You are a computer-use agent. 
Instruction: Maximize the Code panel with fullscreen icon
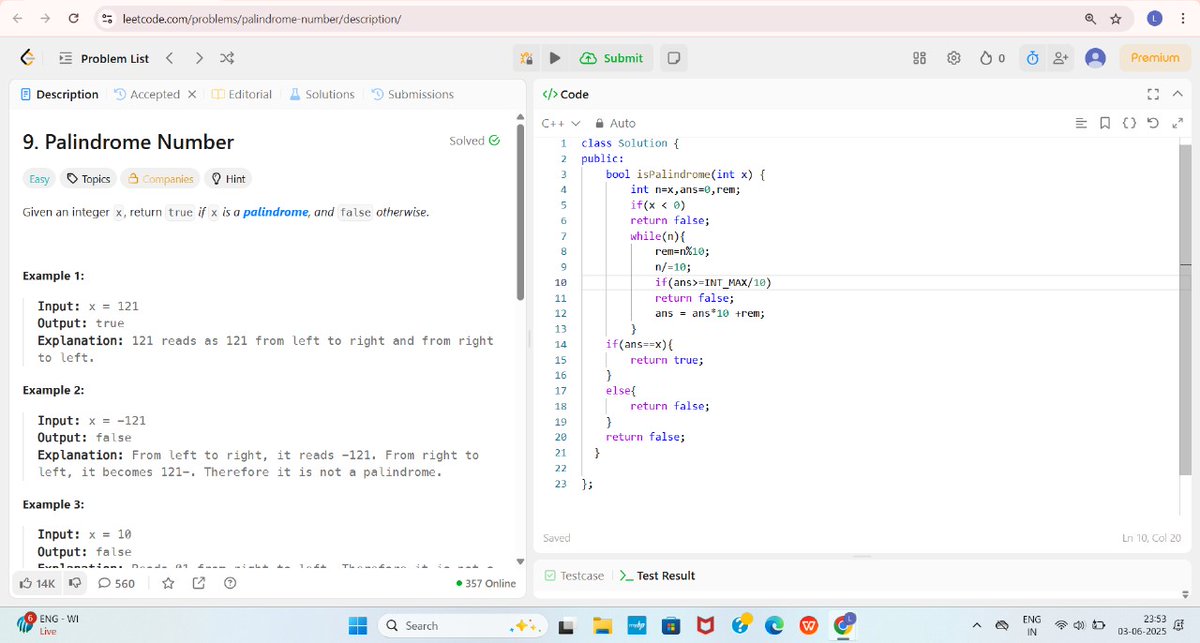pyautogui.click(x=1153, y=94)
